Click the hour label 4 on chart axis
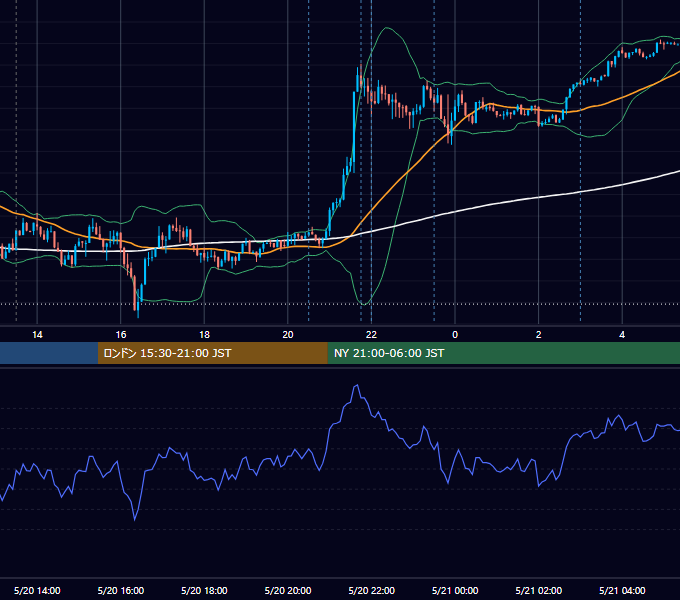Screen dimensions: 680x600 click(622, 335)
